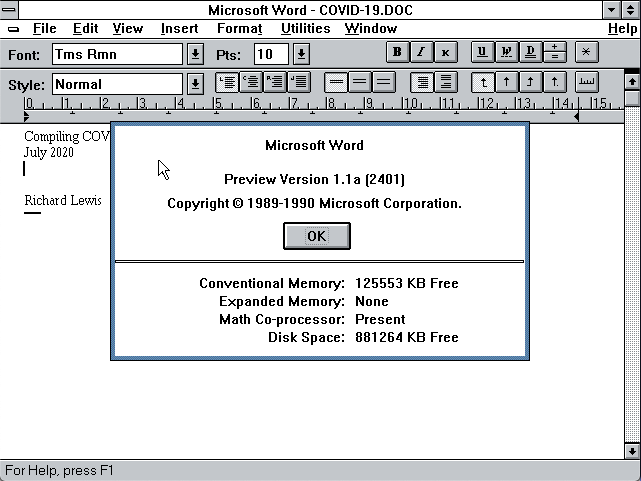This screenshot has height=481, width=641.
Task: Select the right tab stop icon
Action: coord(530,83)
